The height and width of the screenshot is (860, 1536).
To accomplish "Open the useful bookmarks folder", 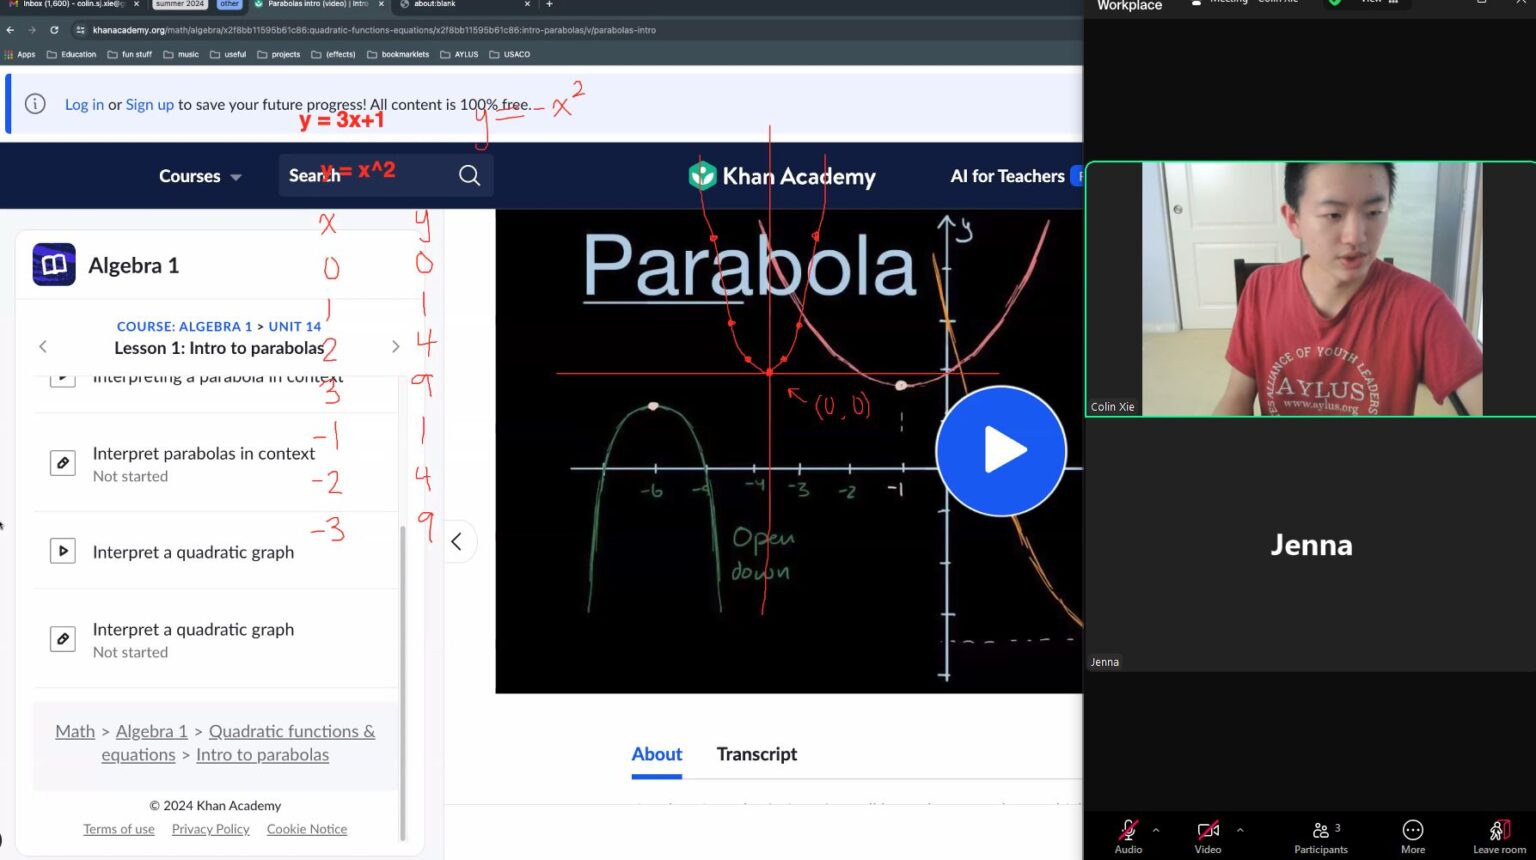I will (228, 54).
